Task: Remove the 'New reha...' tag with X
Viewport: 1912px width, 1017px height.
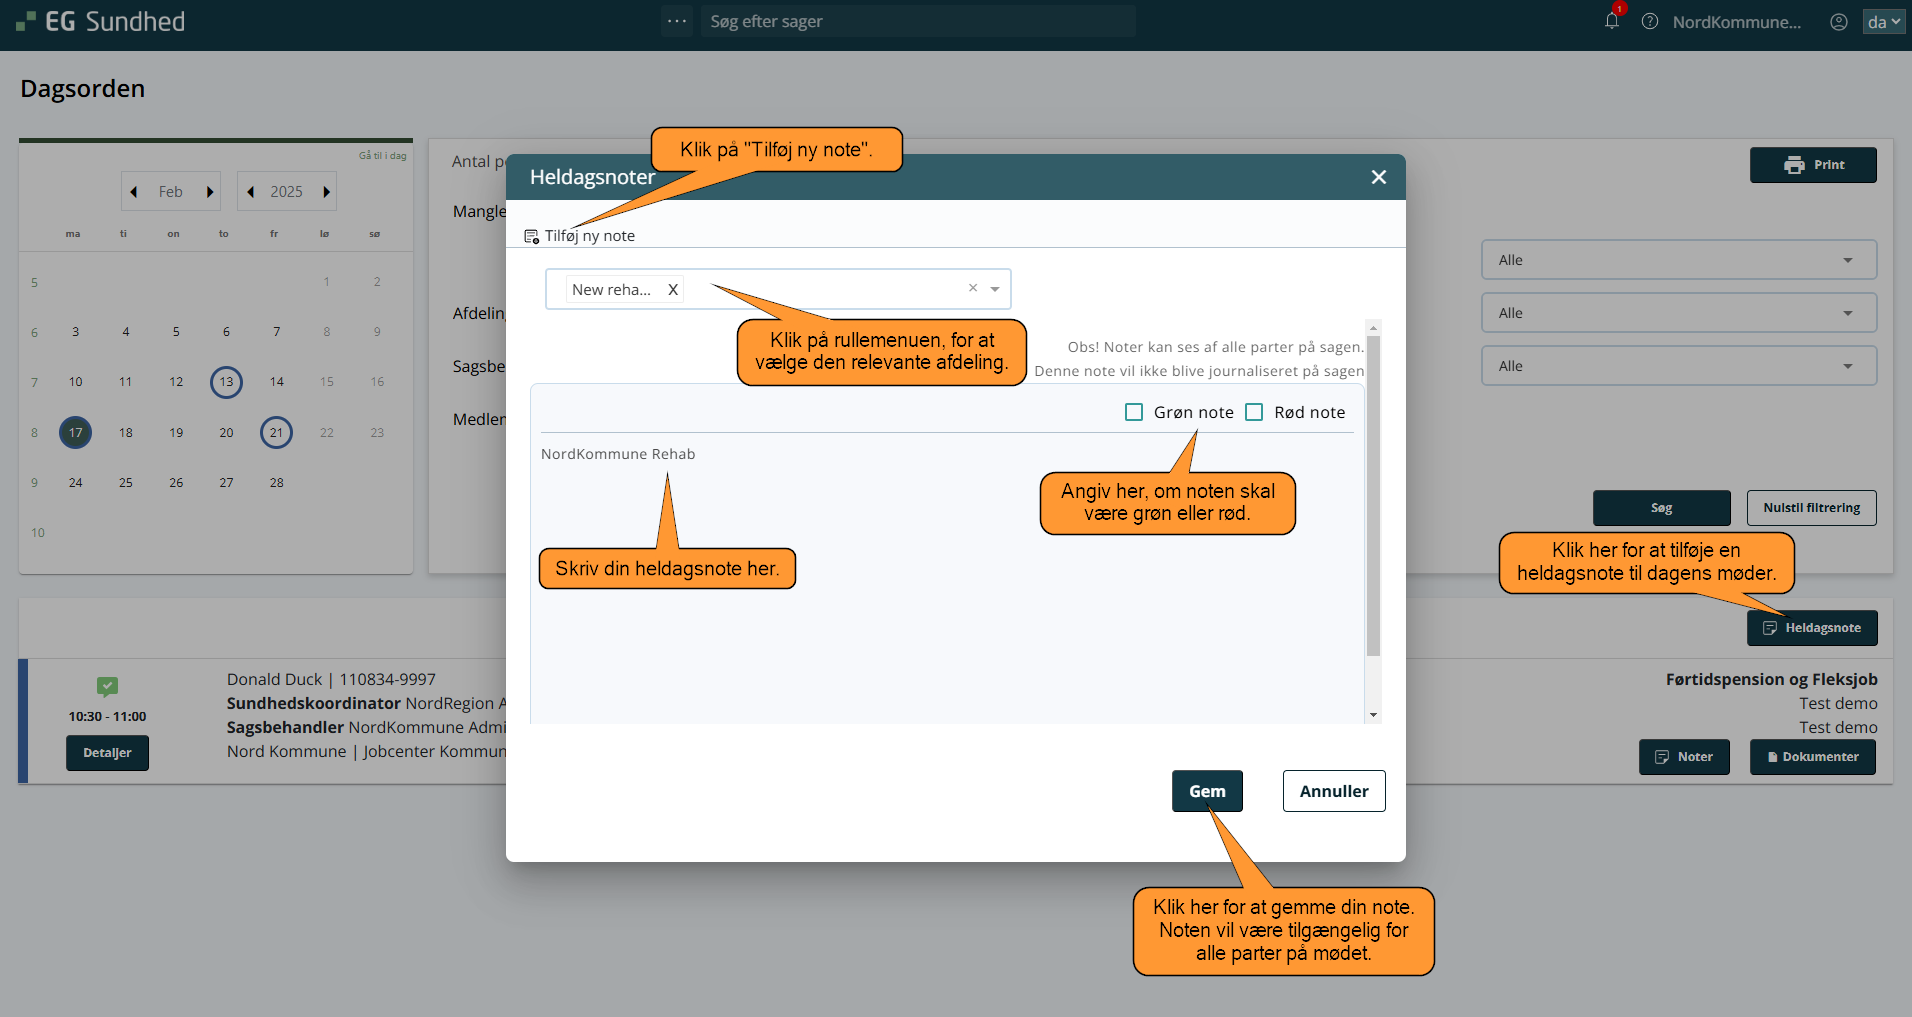Action: (x=673, y=290)
